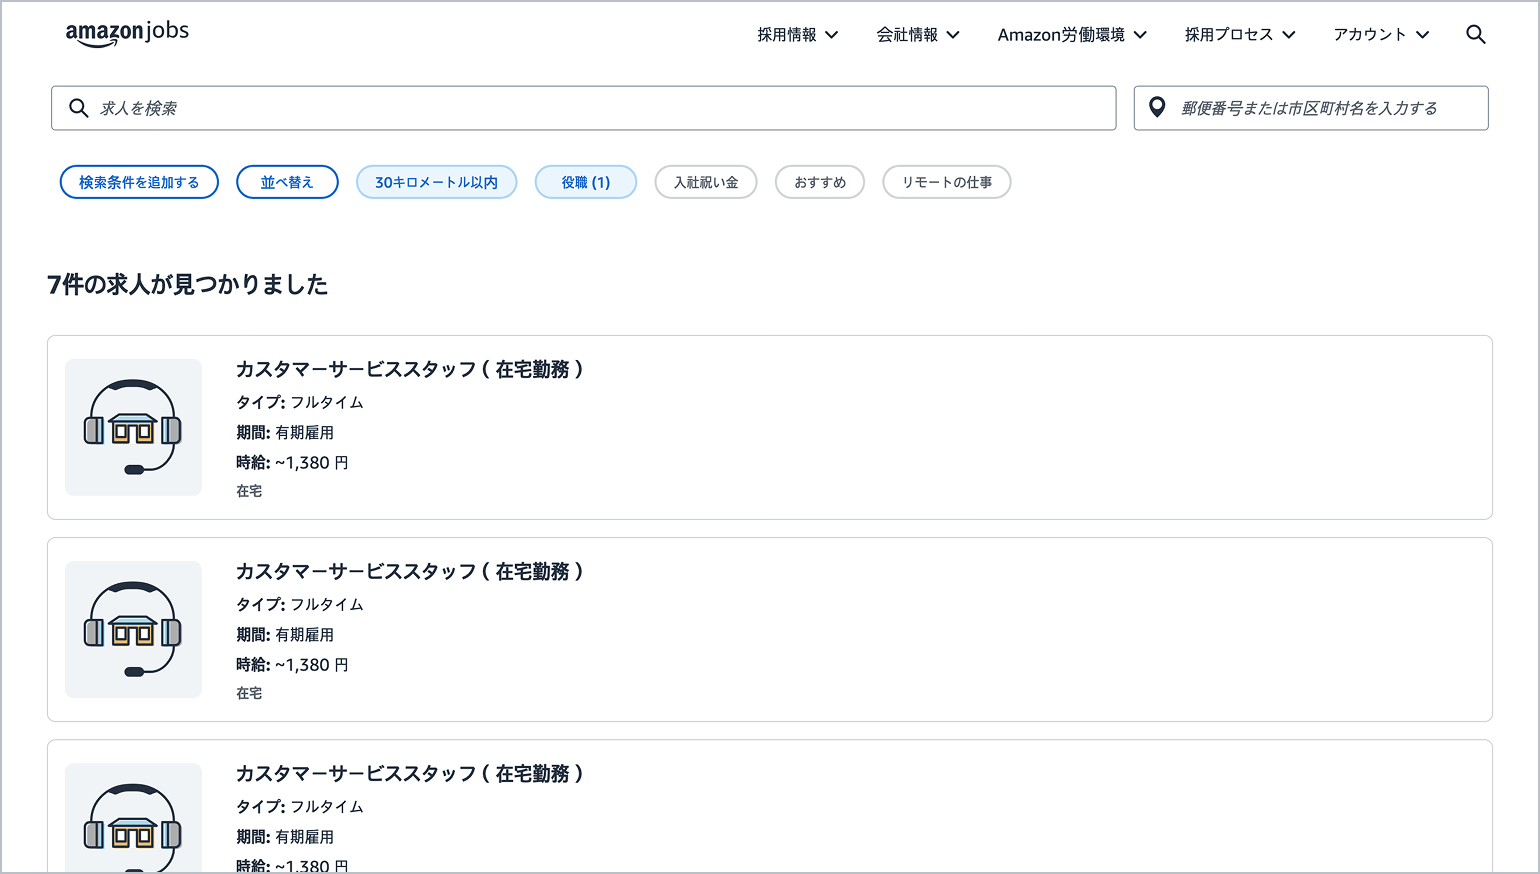Toggle the リモートの仕事 filter chip

click(947, 182)
